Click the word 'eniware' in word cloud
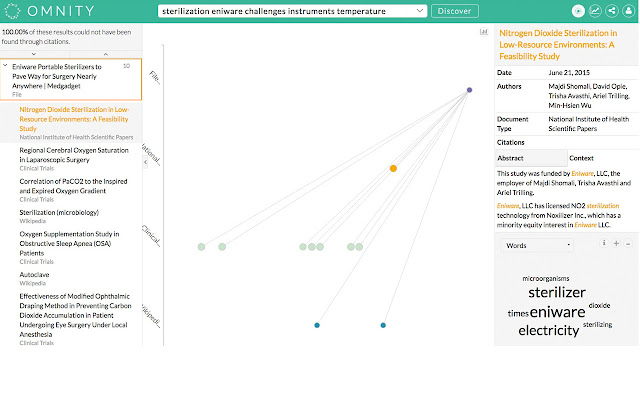This screenshot has height=400, width=640. tap(558, 312)
